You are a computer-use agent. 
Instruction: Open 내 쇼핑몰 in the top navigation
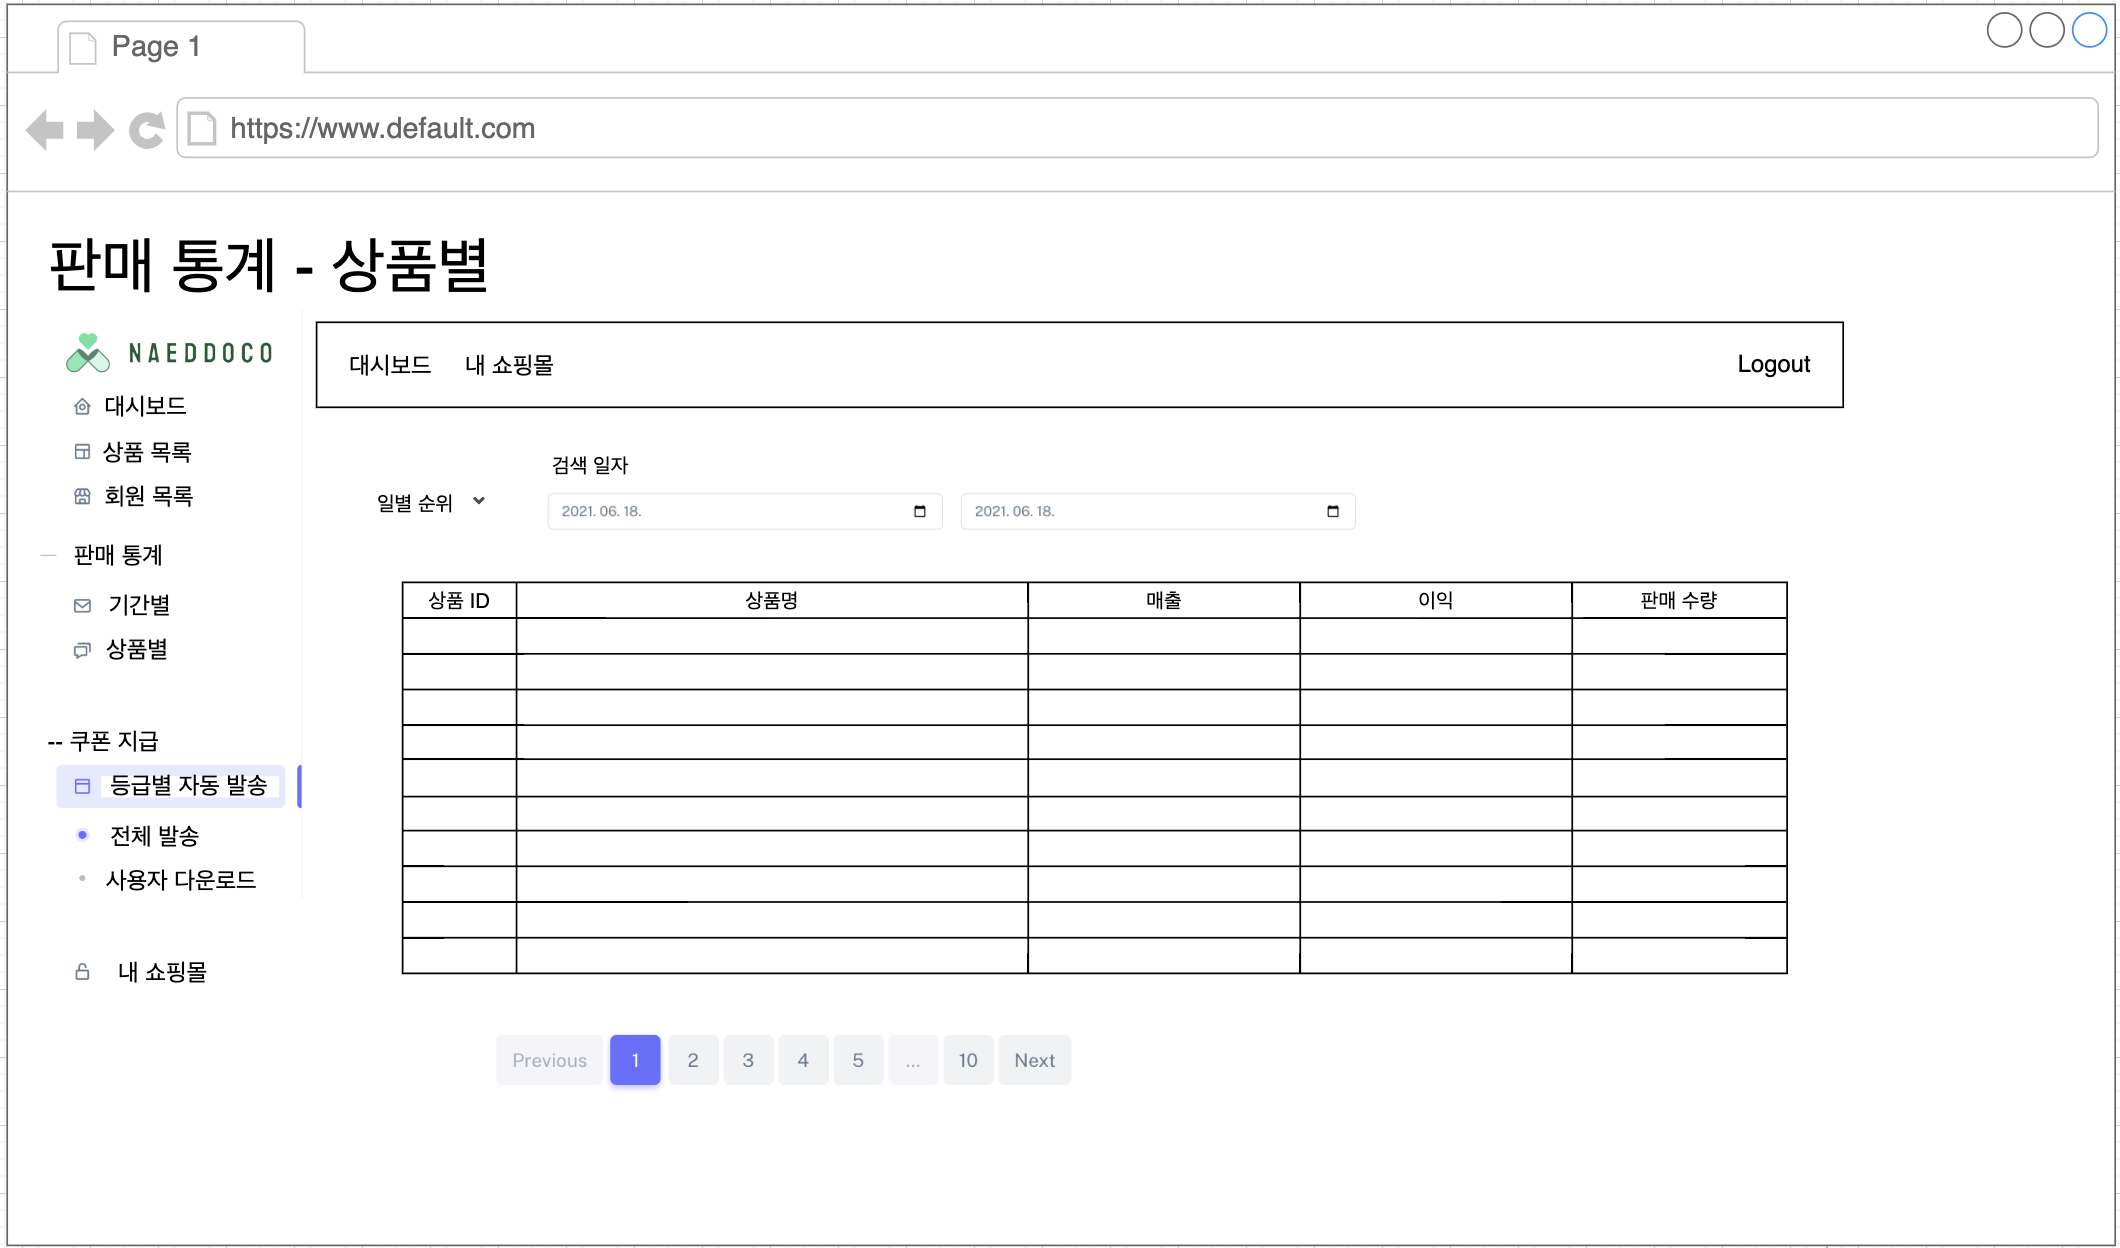(x=509, y=365)
